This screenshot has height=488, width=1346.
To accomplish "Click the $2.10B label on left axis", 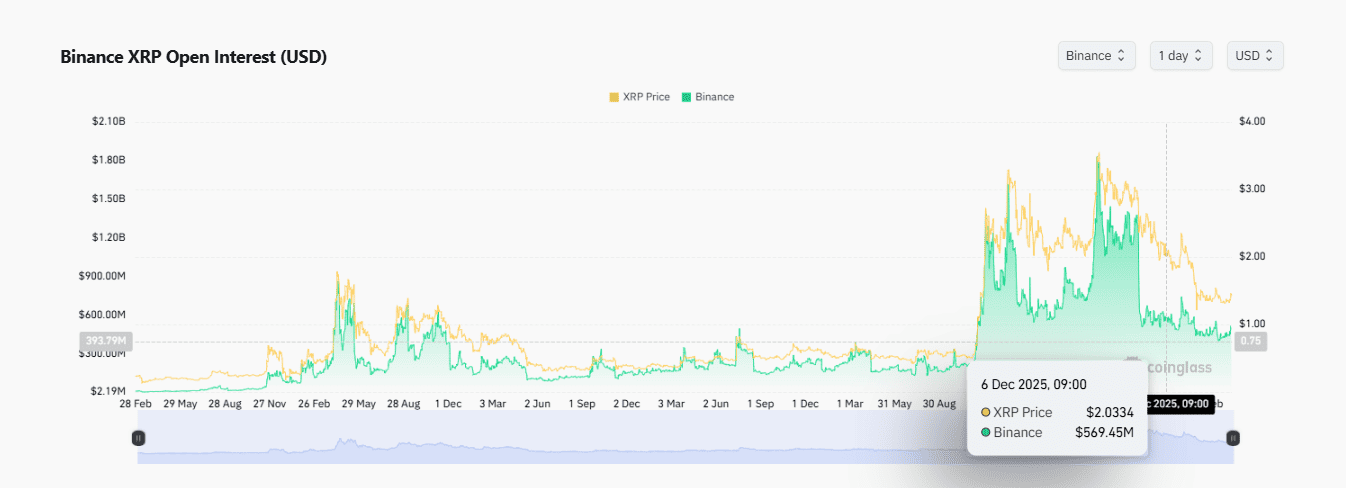I will click(107, 121).
